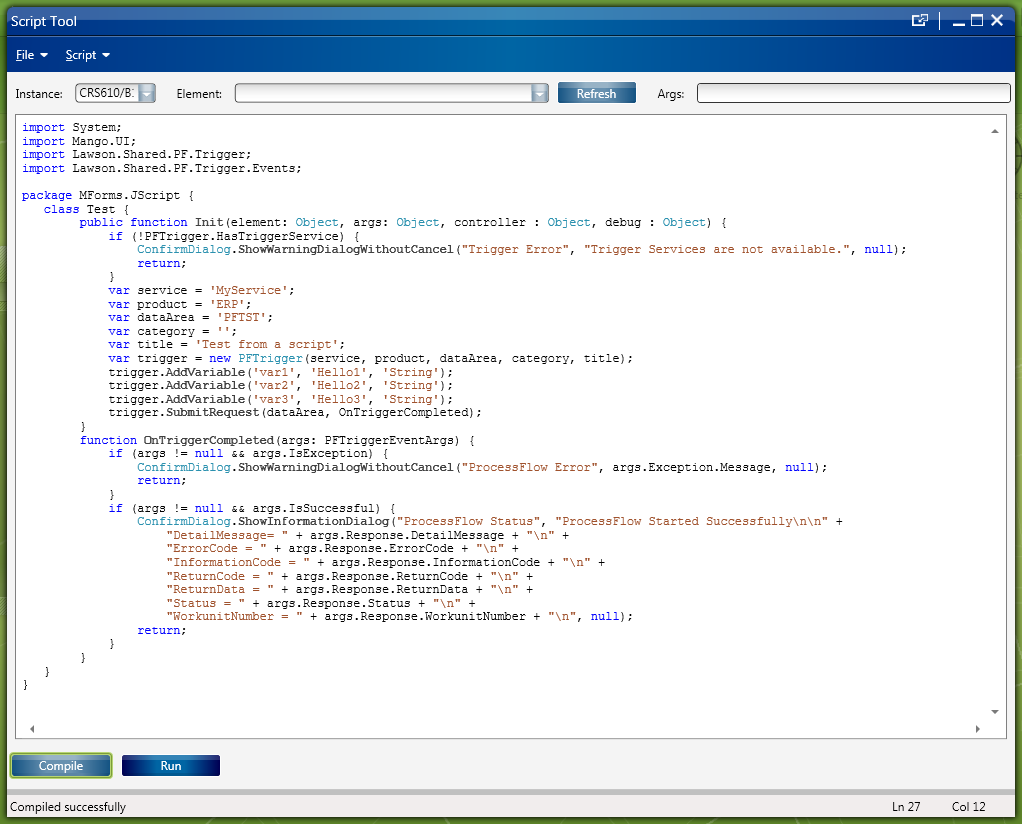This screenshot has width=1022, height=824.
Task: Expand the Instance dropdown arrow
Action: 147,94
